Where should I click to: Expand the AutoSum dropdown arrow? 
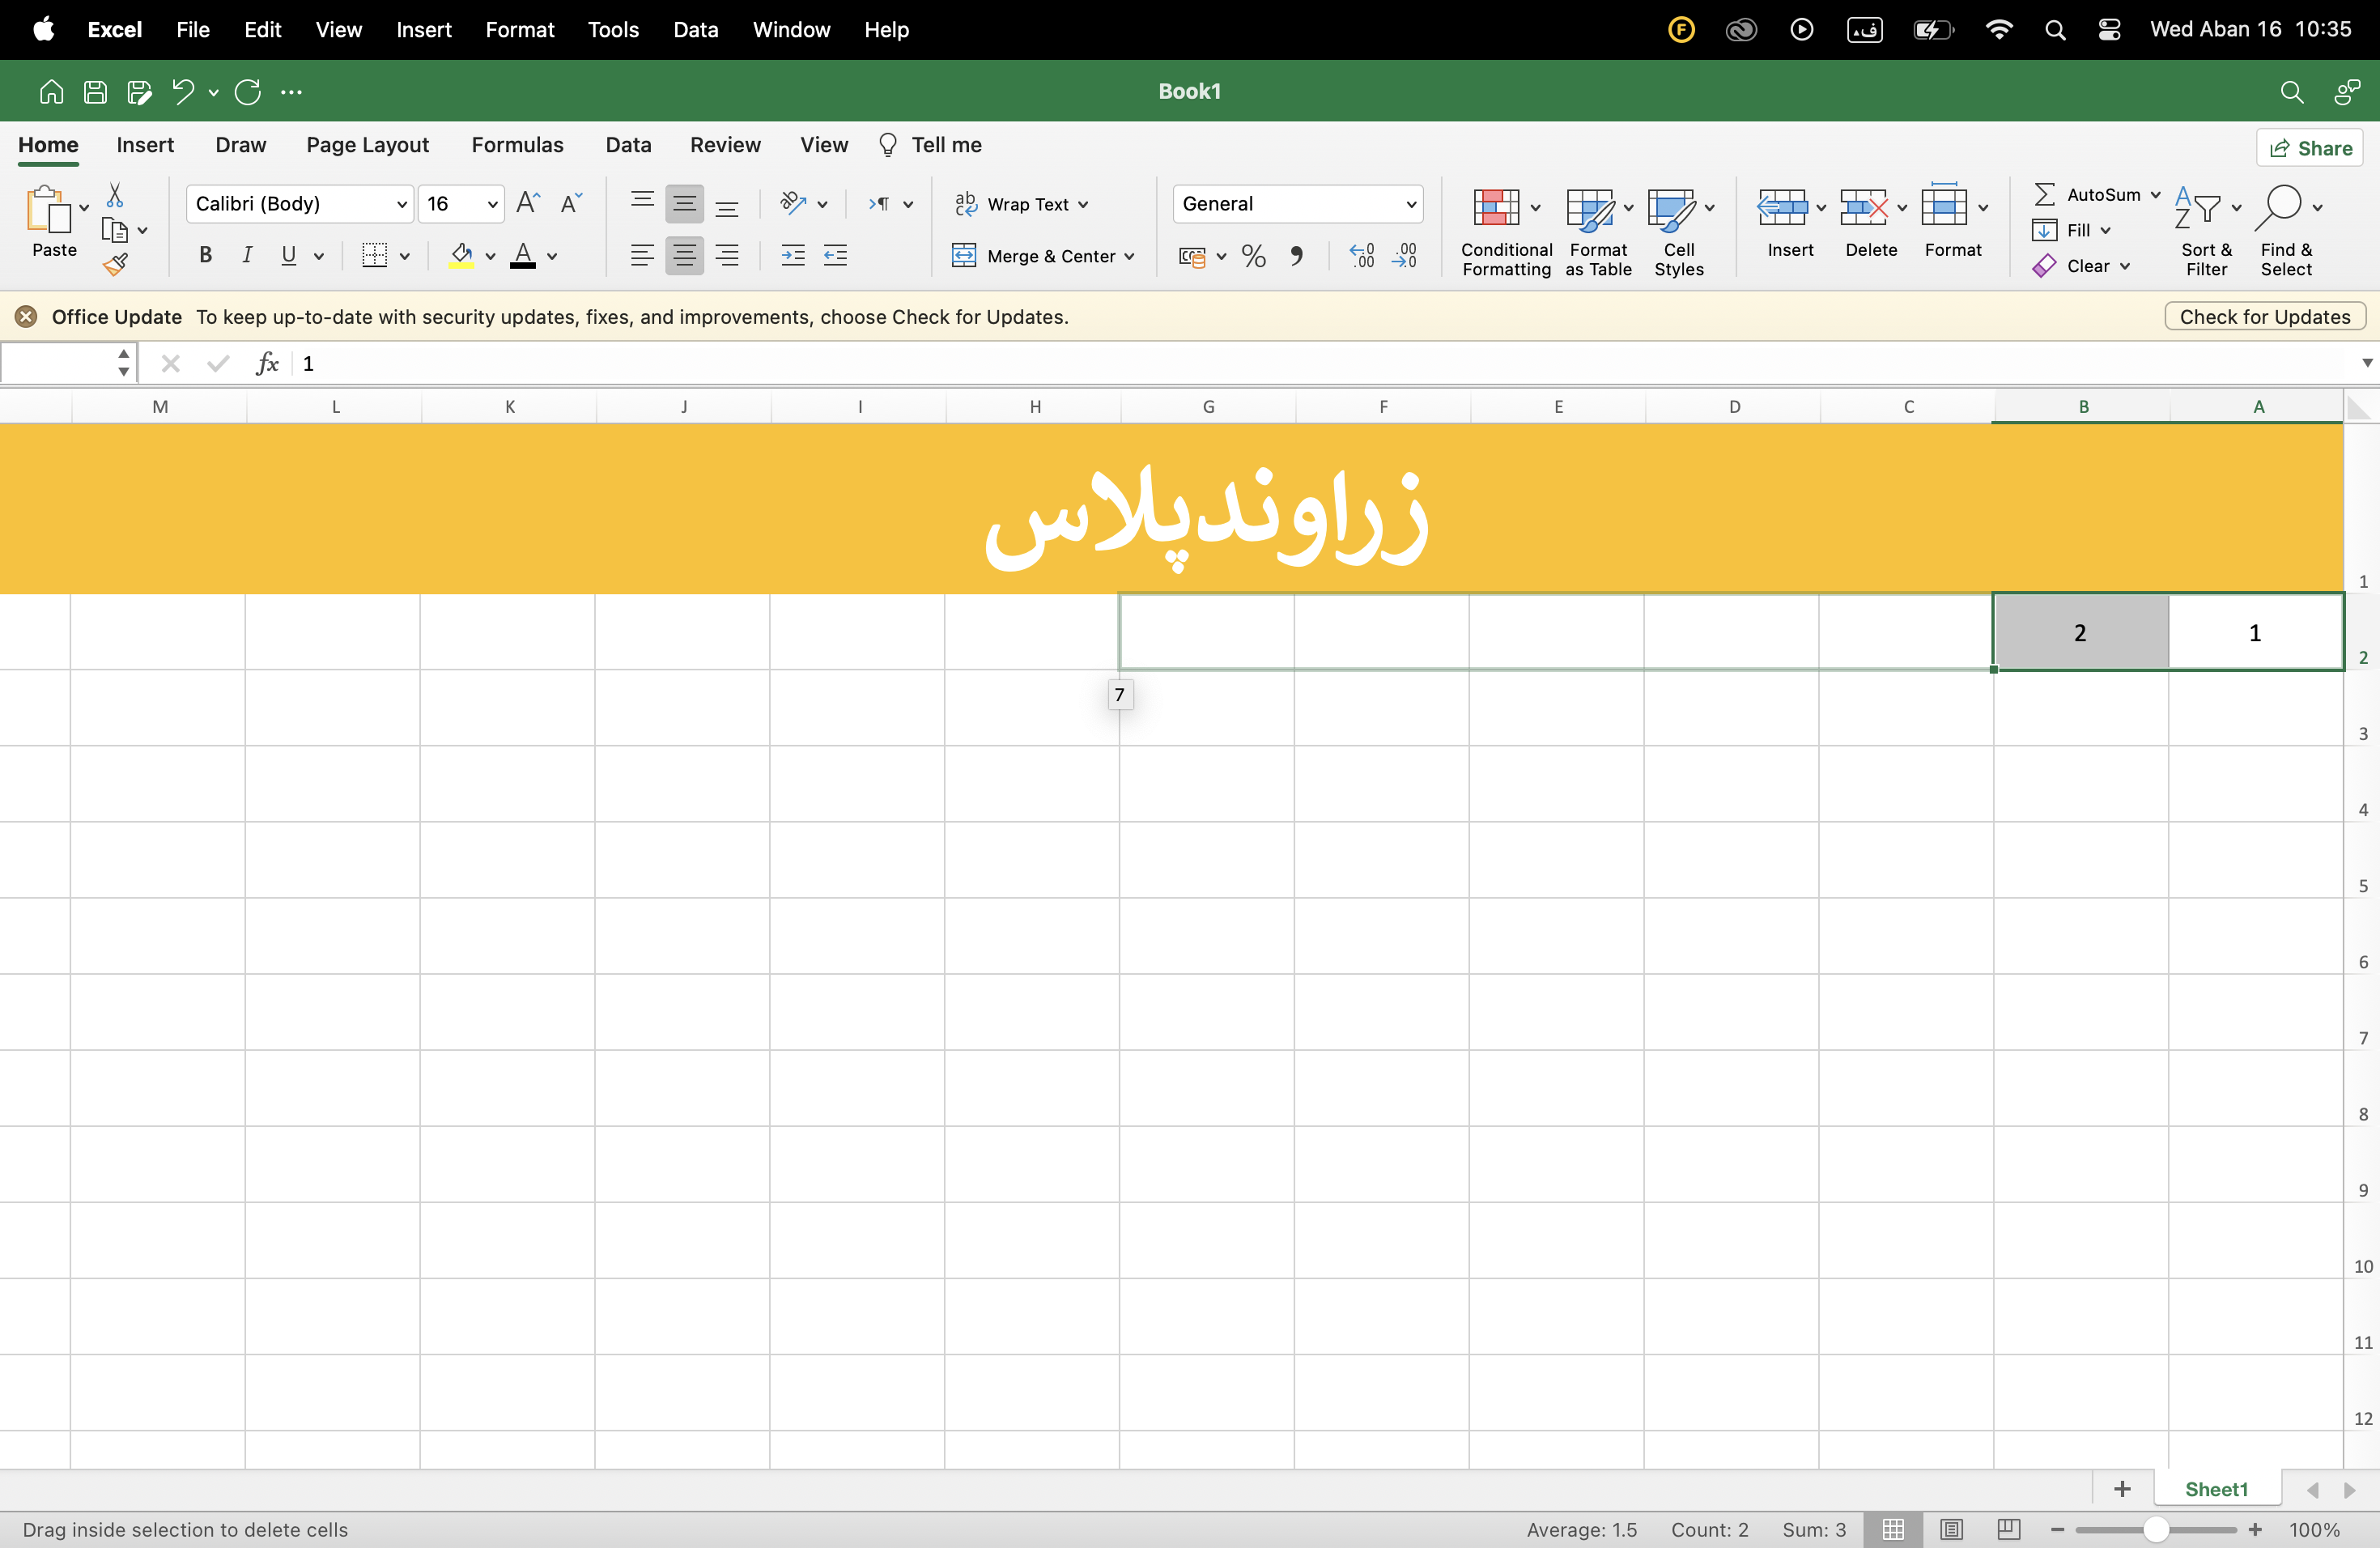coord(2156,195)
